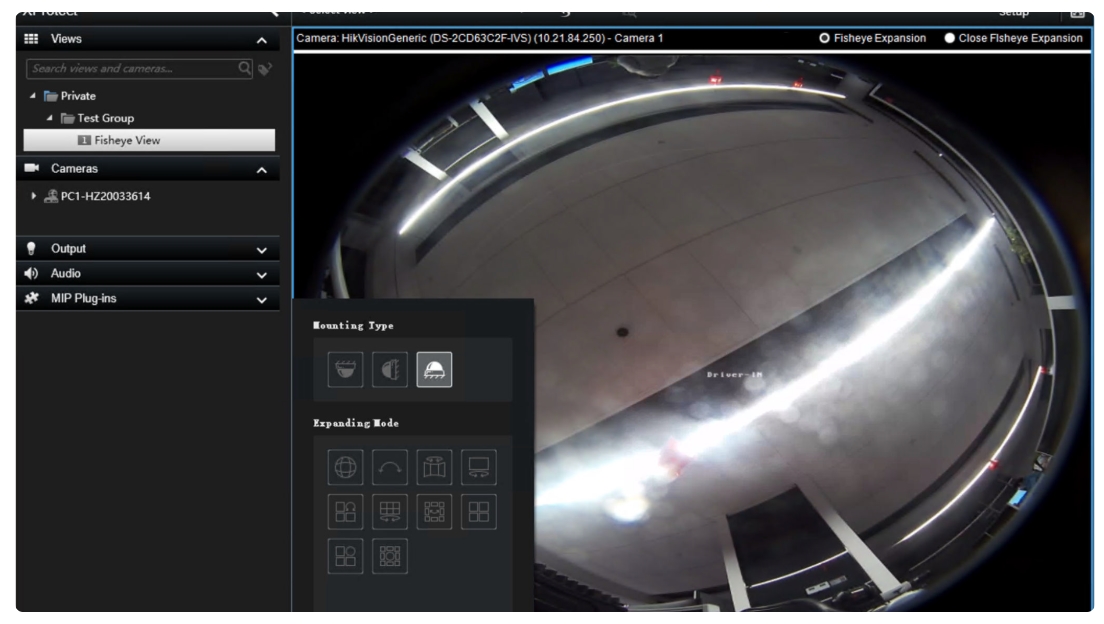Select the Fisheye Expansion radio button
Image resolution: width=1104 pixels, height=624 pixels.
coord(824,38)
